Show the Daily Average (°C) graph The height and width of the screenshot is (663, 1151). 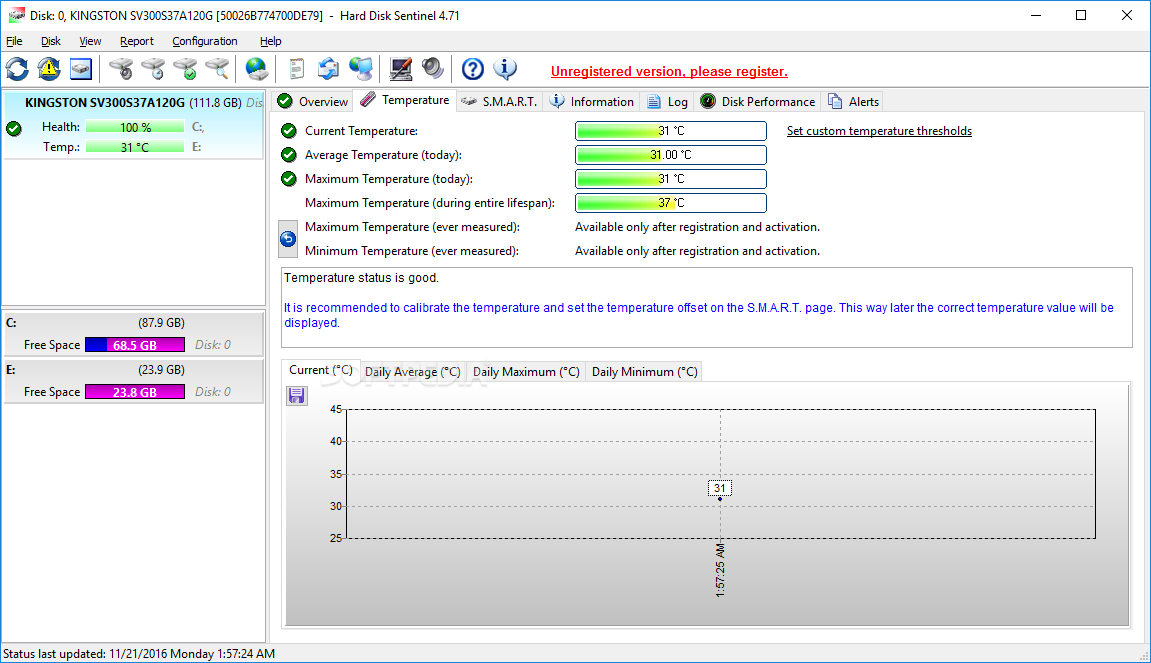(x=413, y=372)
